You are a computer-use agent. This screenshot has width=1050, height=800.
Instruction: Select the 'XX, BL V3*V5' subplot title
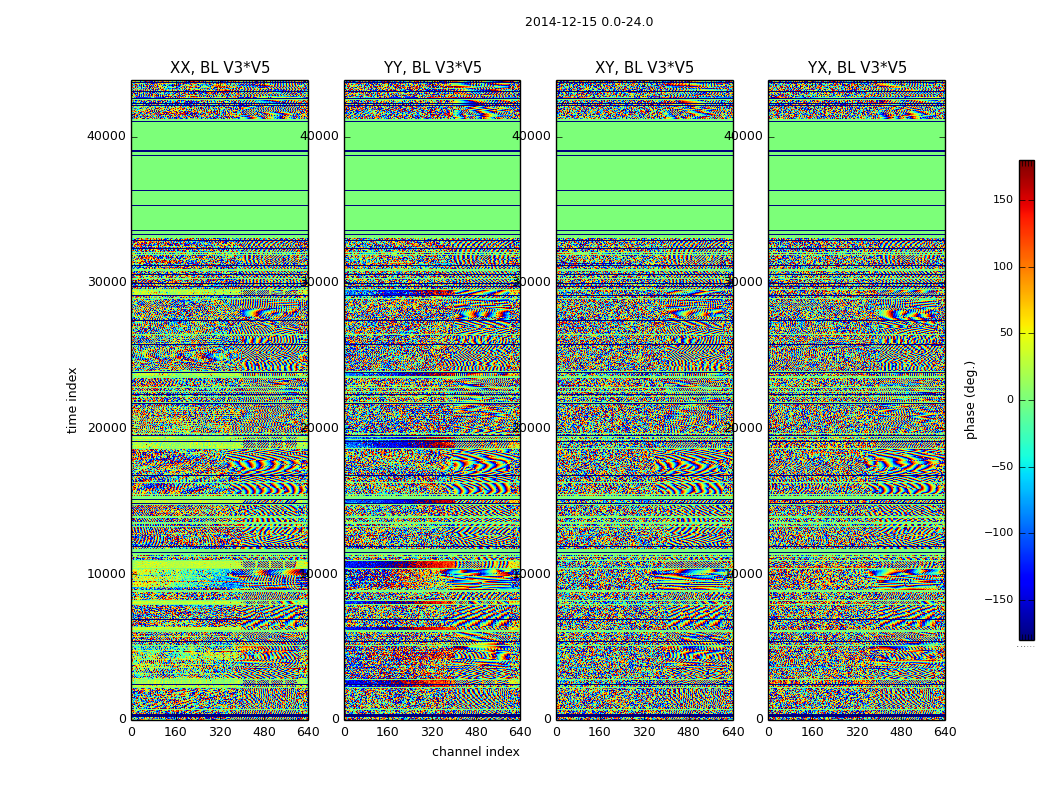click(x=220, y=68)
